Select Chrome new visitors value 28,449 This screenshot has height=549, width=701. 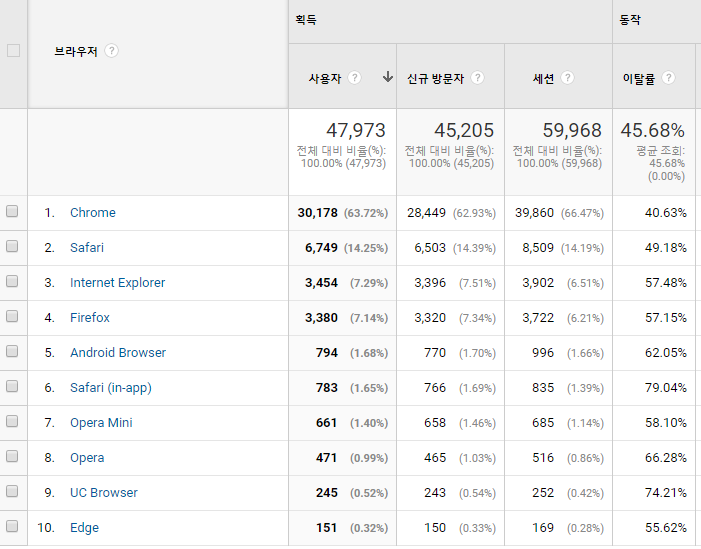426,213
